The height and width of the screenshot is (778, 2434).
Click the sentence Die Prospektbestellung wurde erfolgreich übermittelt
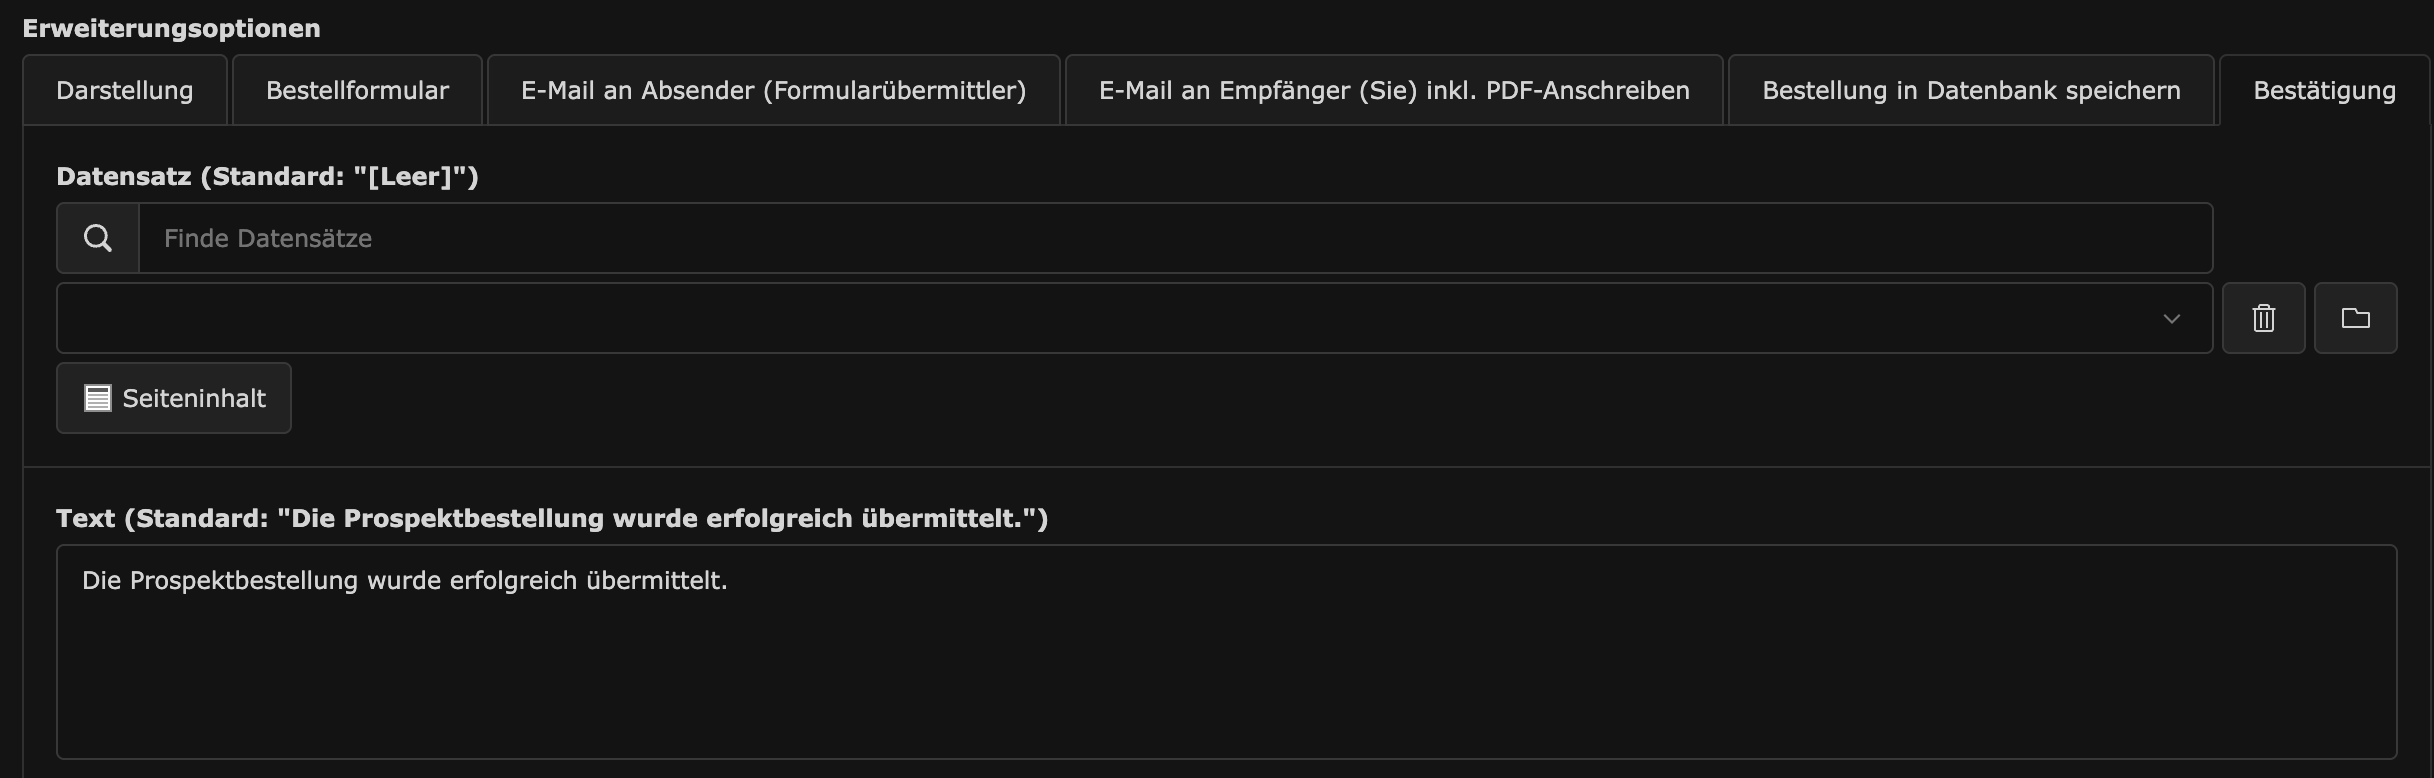[404, 581]
